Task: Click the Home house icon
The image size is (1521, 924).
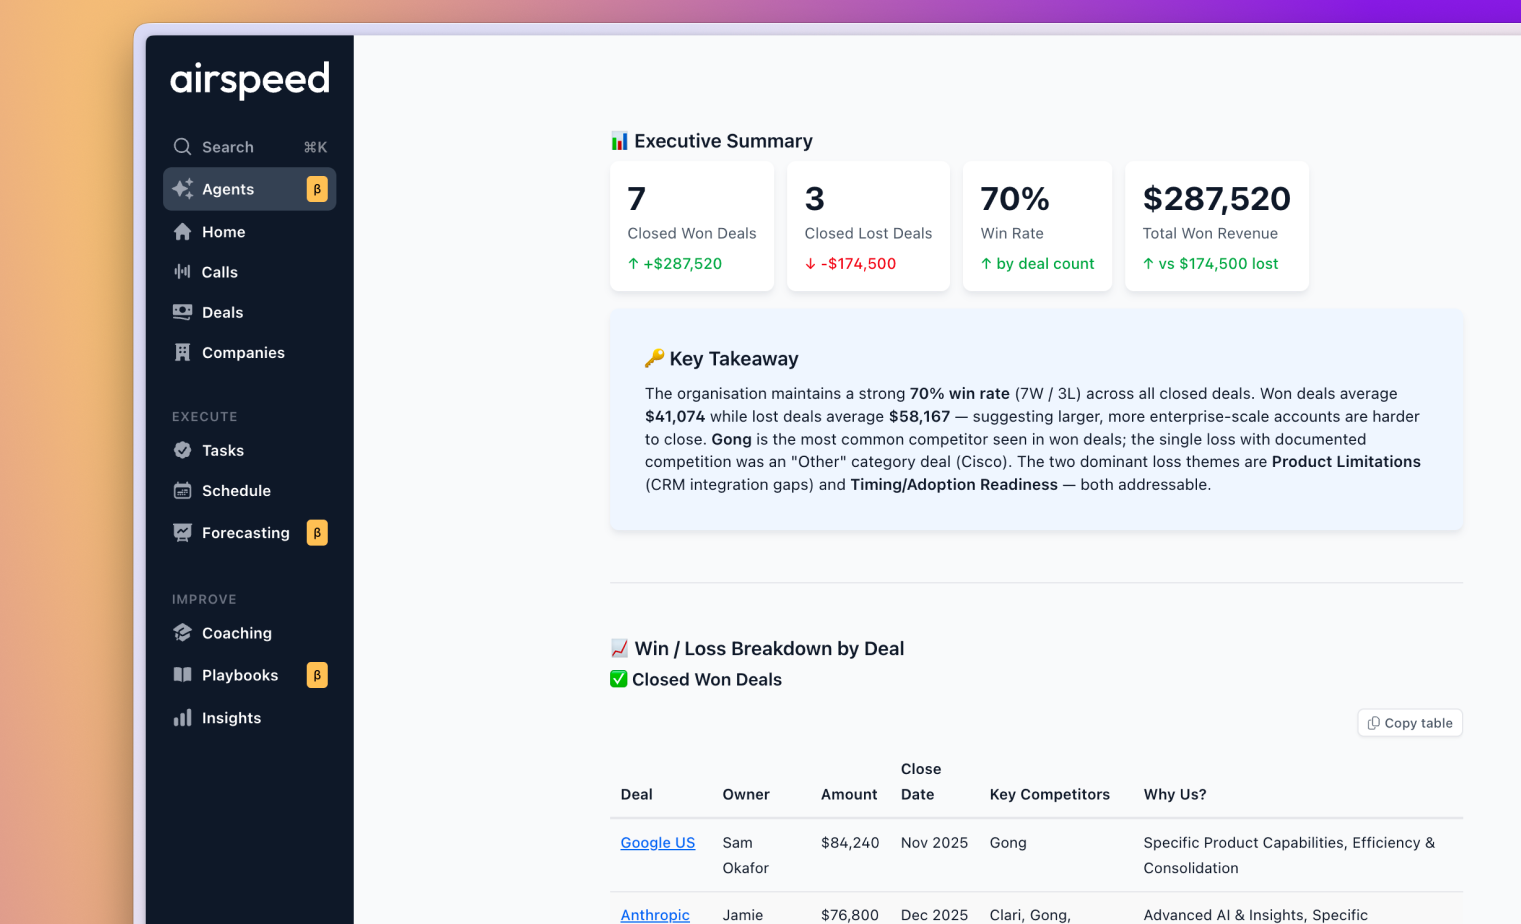Action: click(x=182, y=232)
